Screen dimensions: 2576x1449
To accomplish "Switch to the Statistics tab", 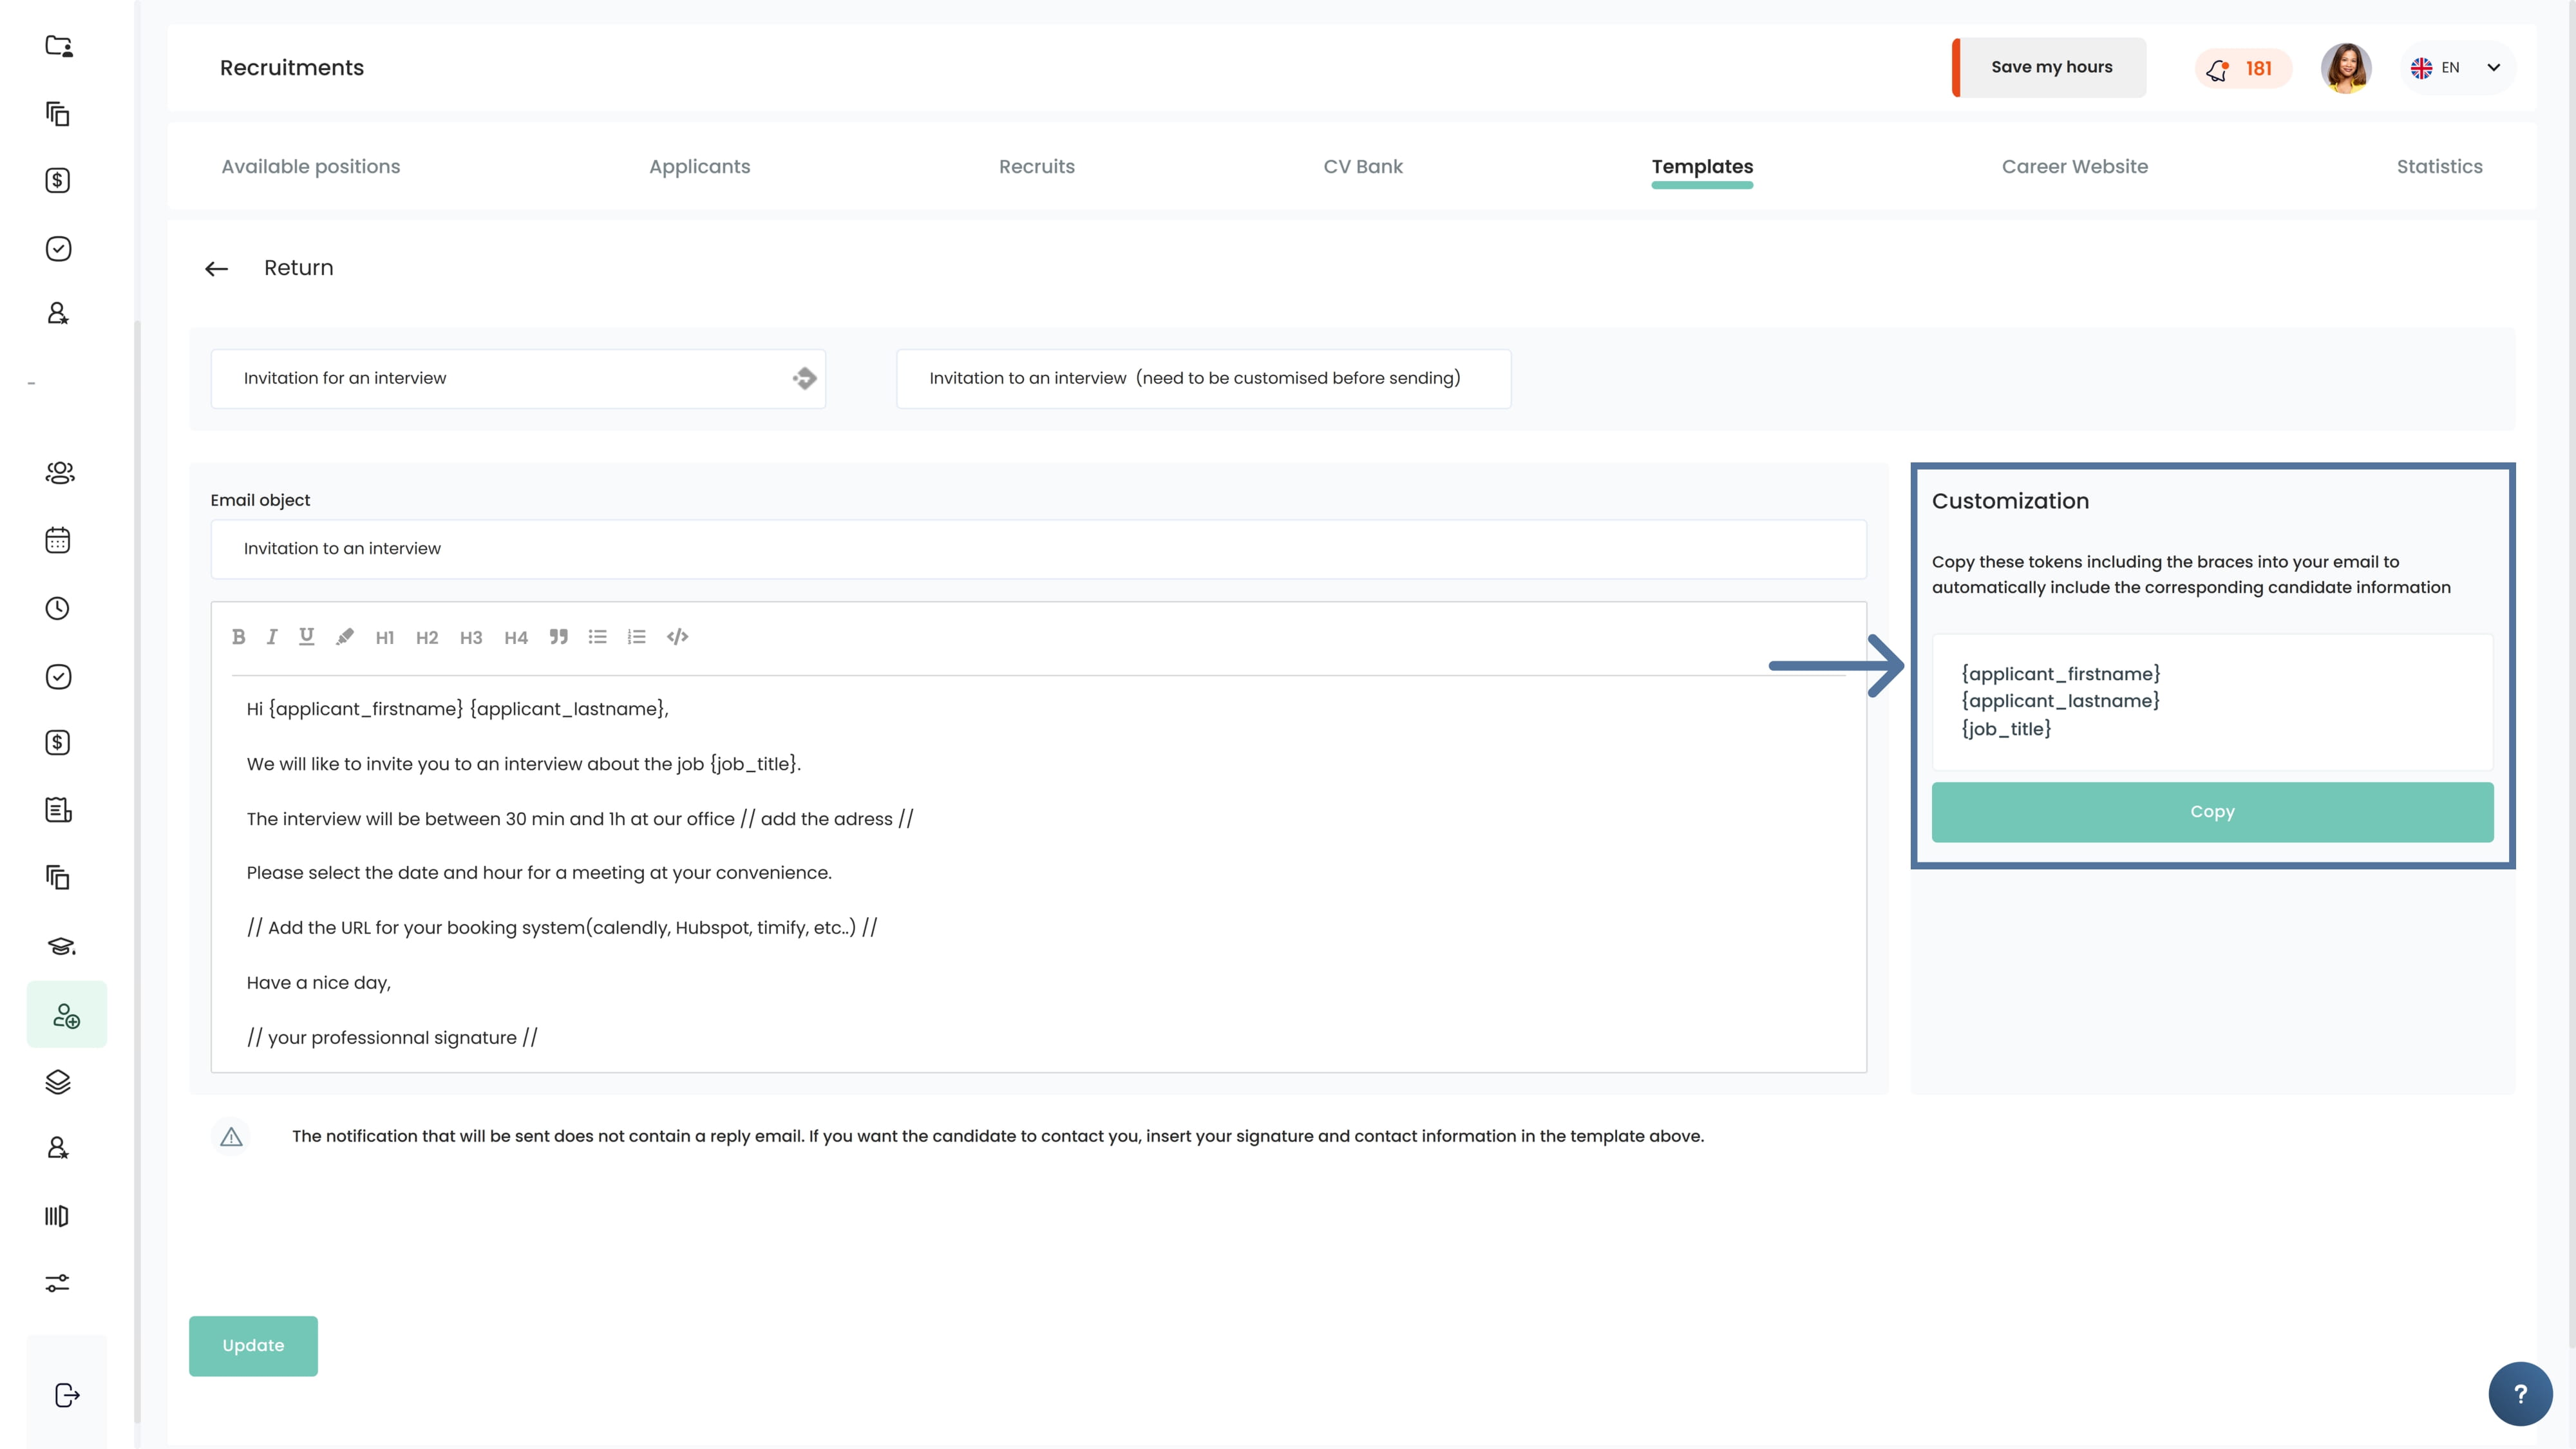I will (x=2440, y=167).
